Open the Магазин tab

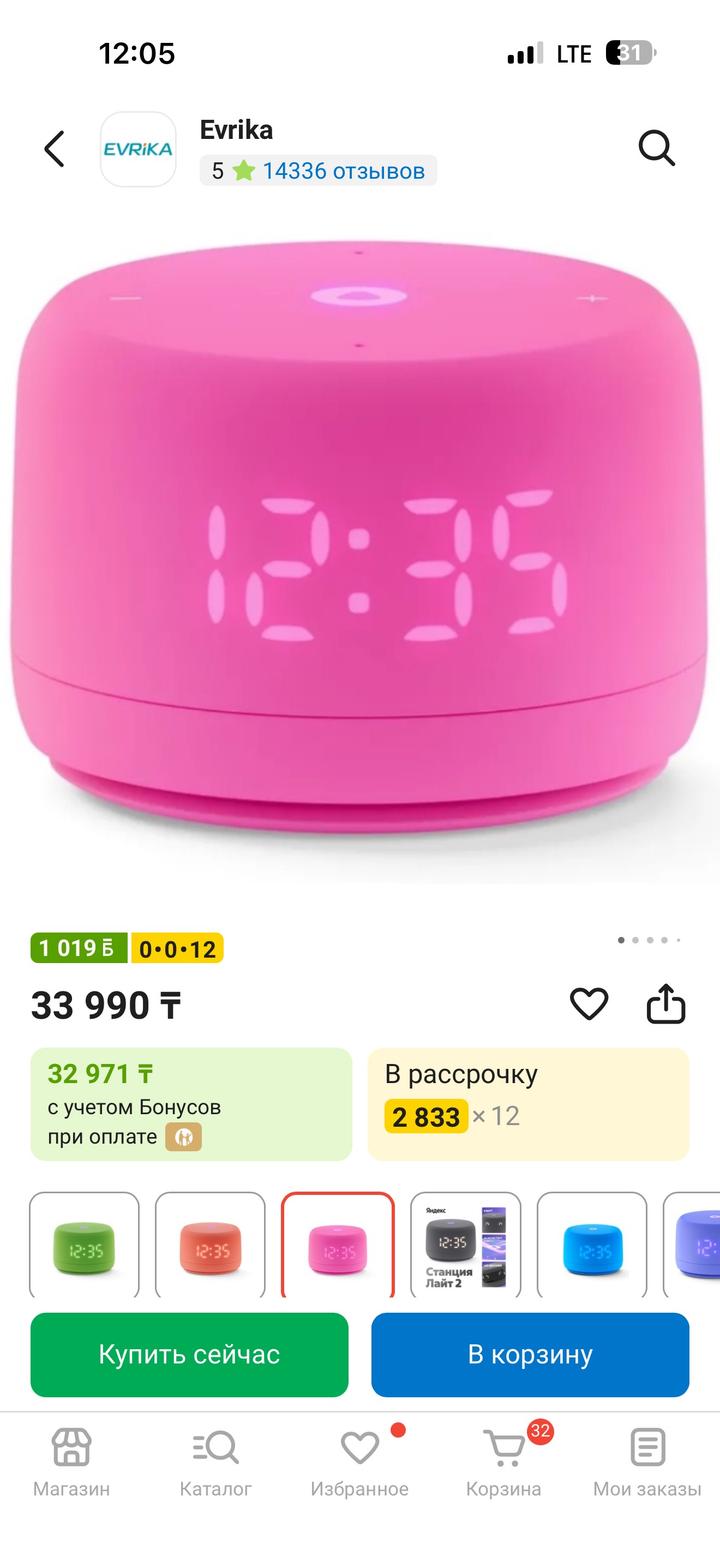pos(71,1463)
